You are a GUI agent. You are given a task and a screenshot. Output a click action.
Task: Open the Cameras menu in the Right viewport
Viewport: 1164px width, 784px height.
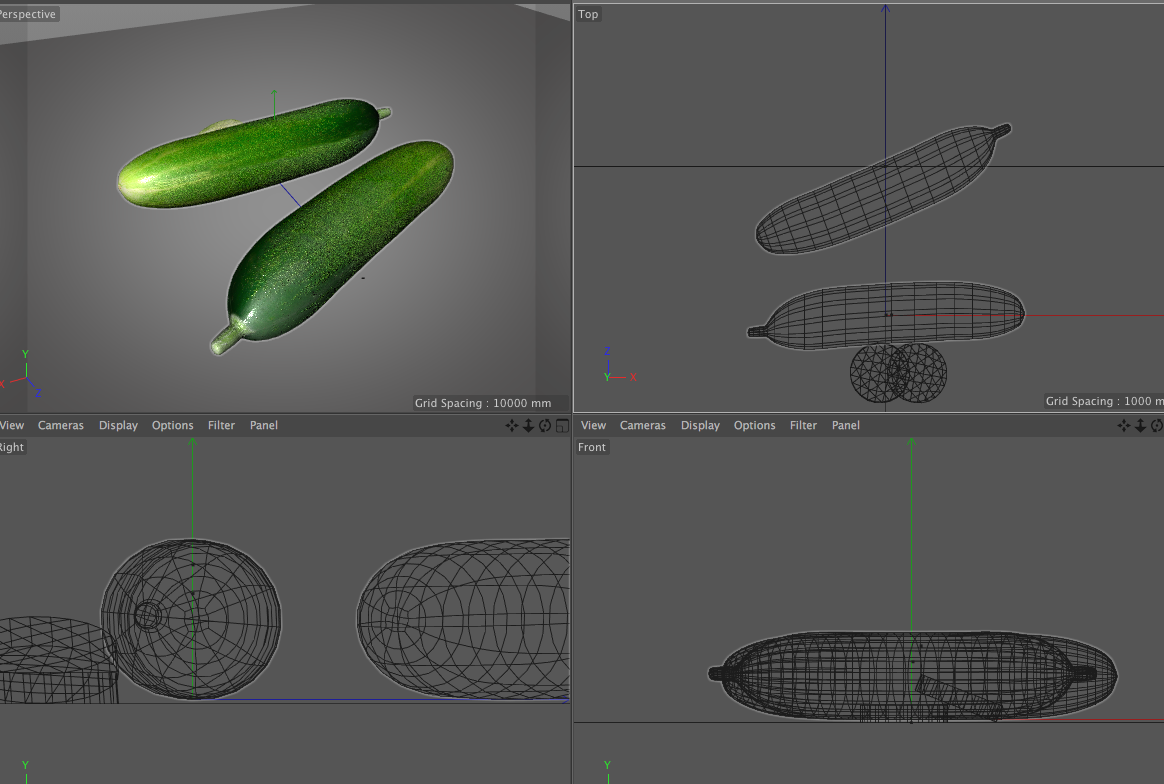[x=61, y=426]
